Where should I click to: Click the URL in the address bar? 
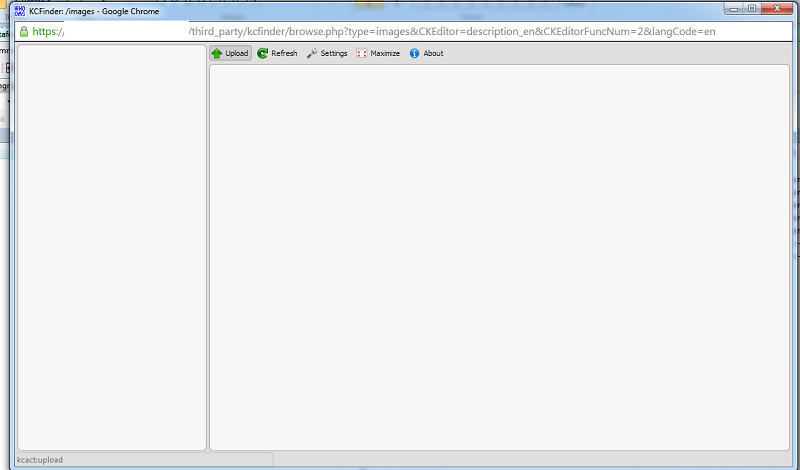373,32
